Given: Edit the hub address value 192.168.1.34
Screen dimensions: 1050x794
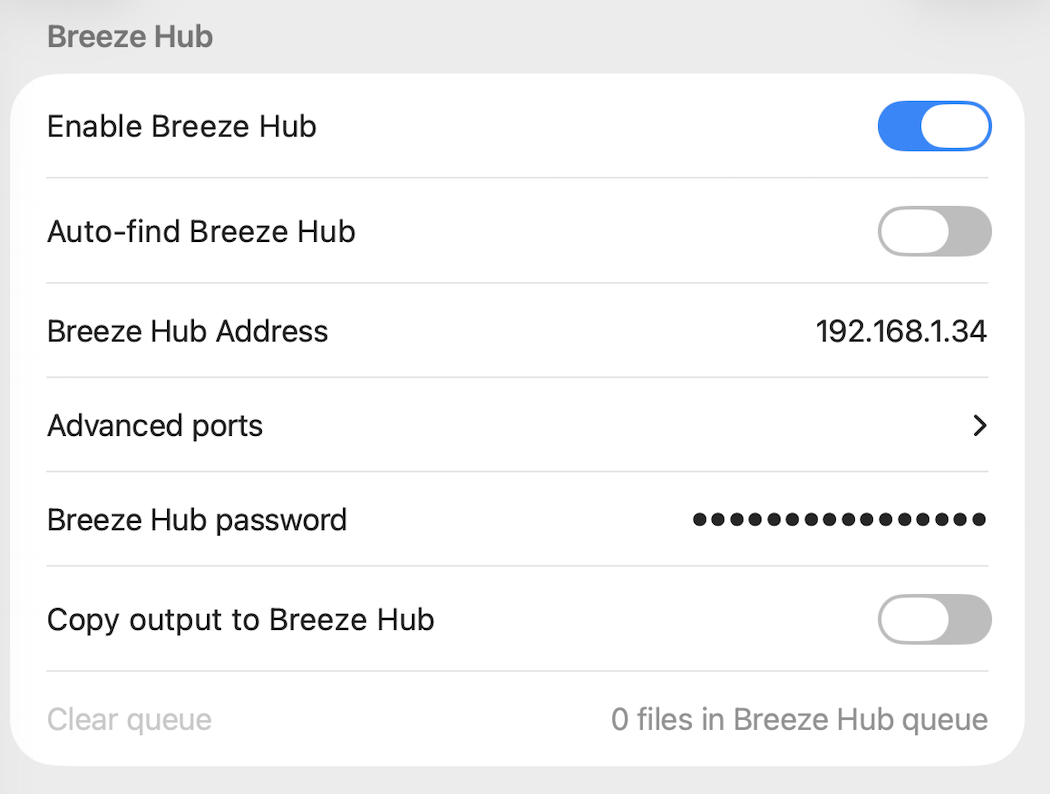Looking at the screenshot, I should pos(901,331).
